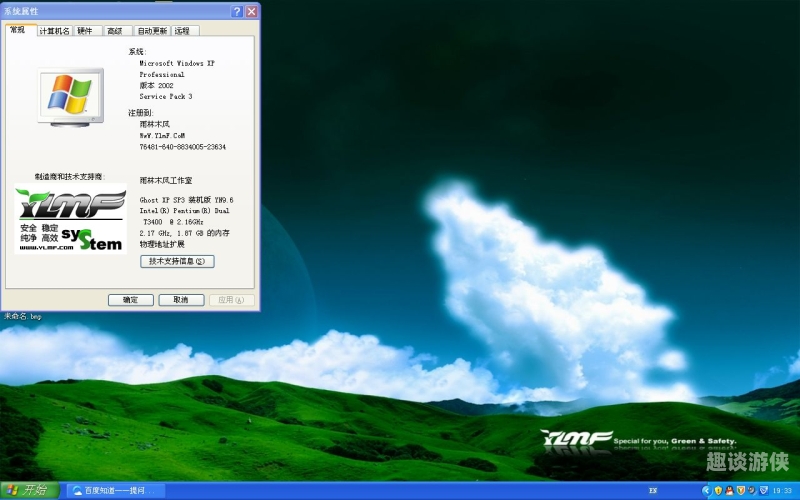The height and width of the screenshot is (500, 800).
Task: Click the Windows XP monitor logo image
Action: coord(70,97)
